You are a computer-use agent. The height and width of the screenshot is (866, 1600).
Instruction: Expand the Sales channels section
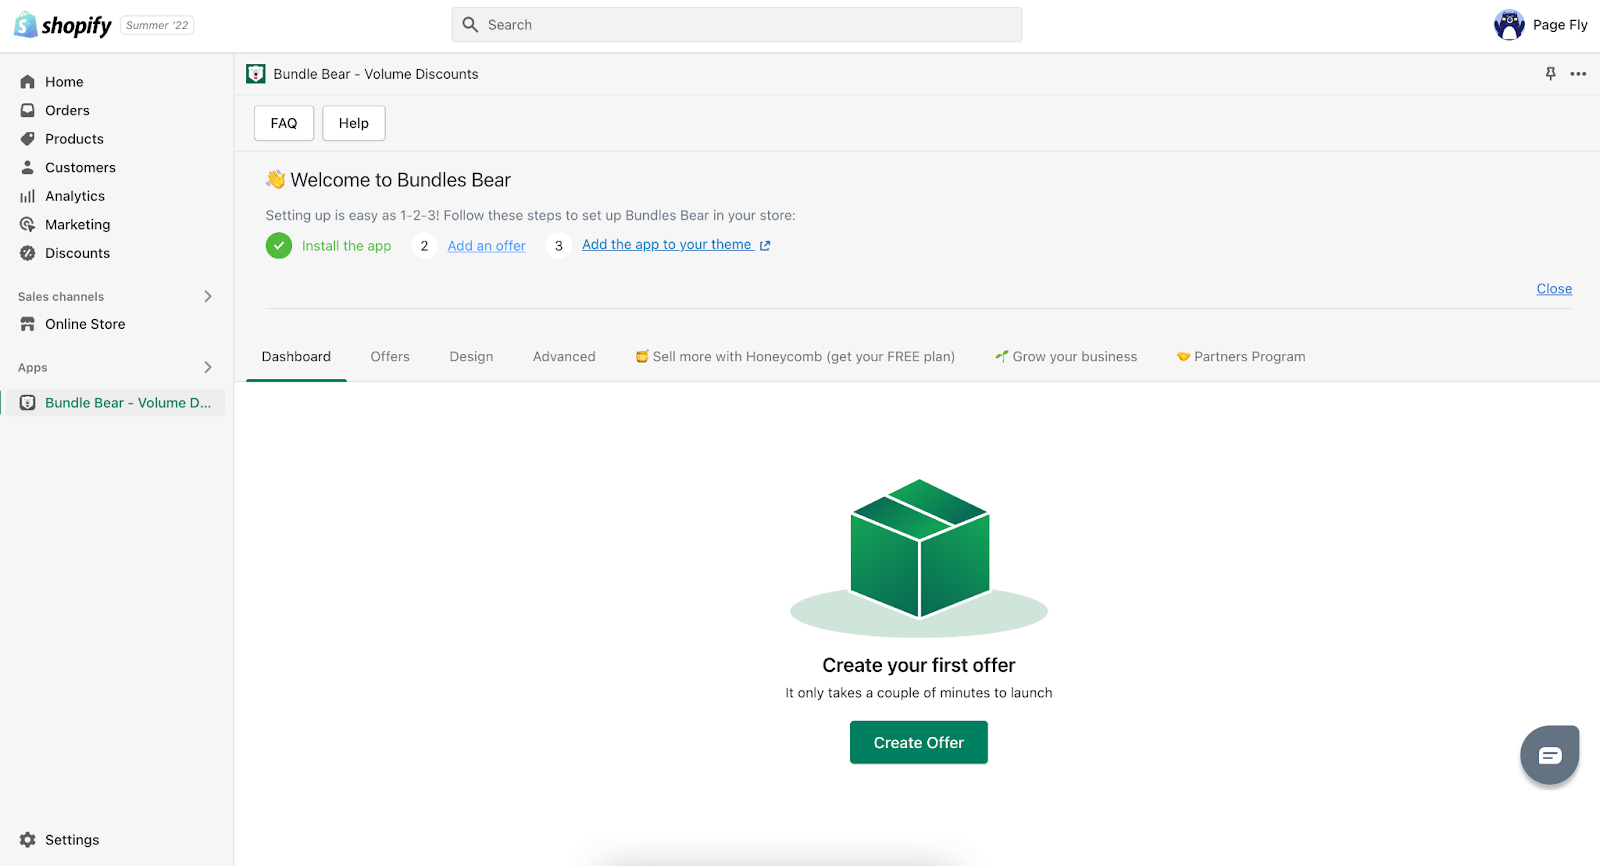[x=208, y=296]
